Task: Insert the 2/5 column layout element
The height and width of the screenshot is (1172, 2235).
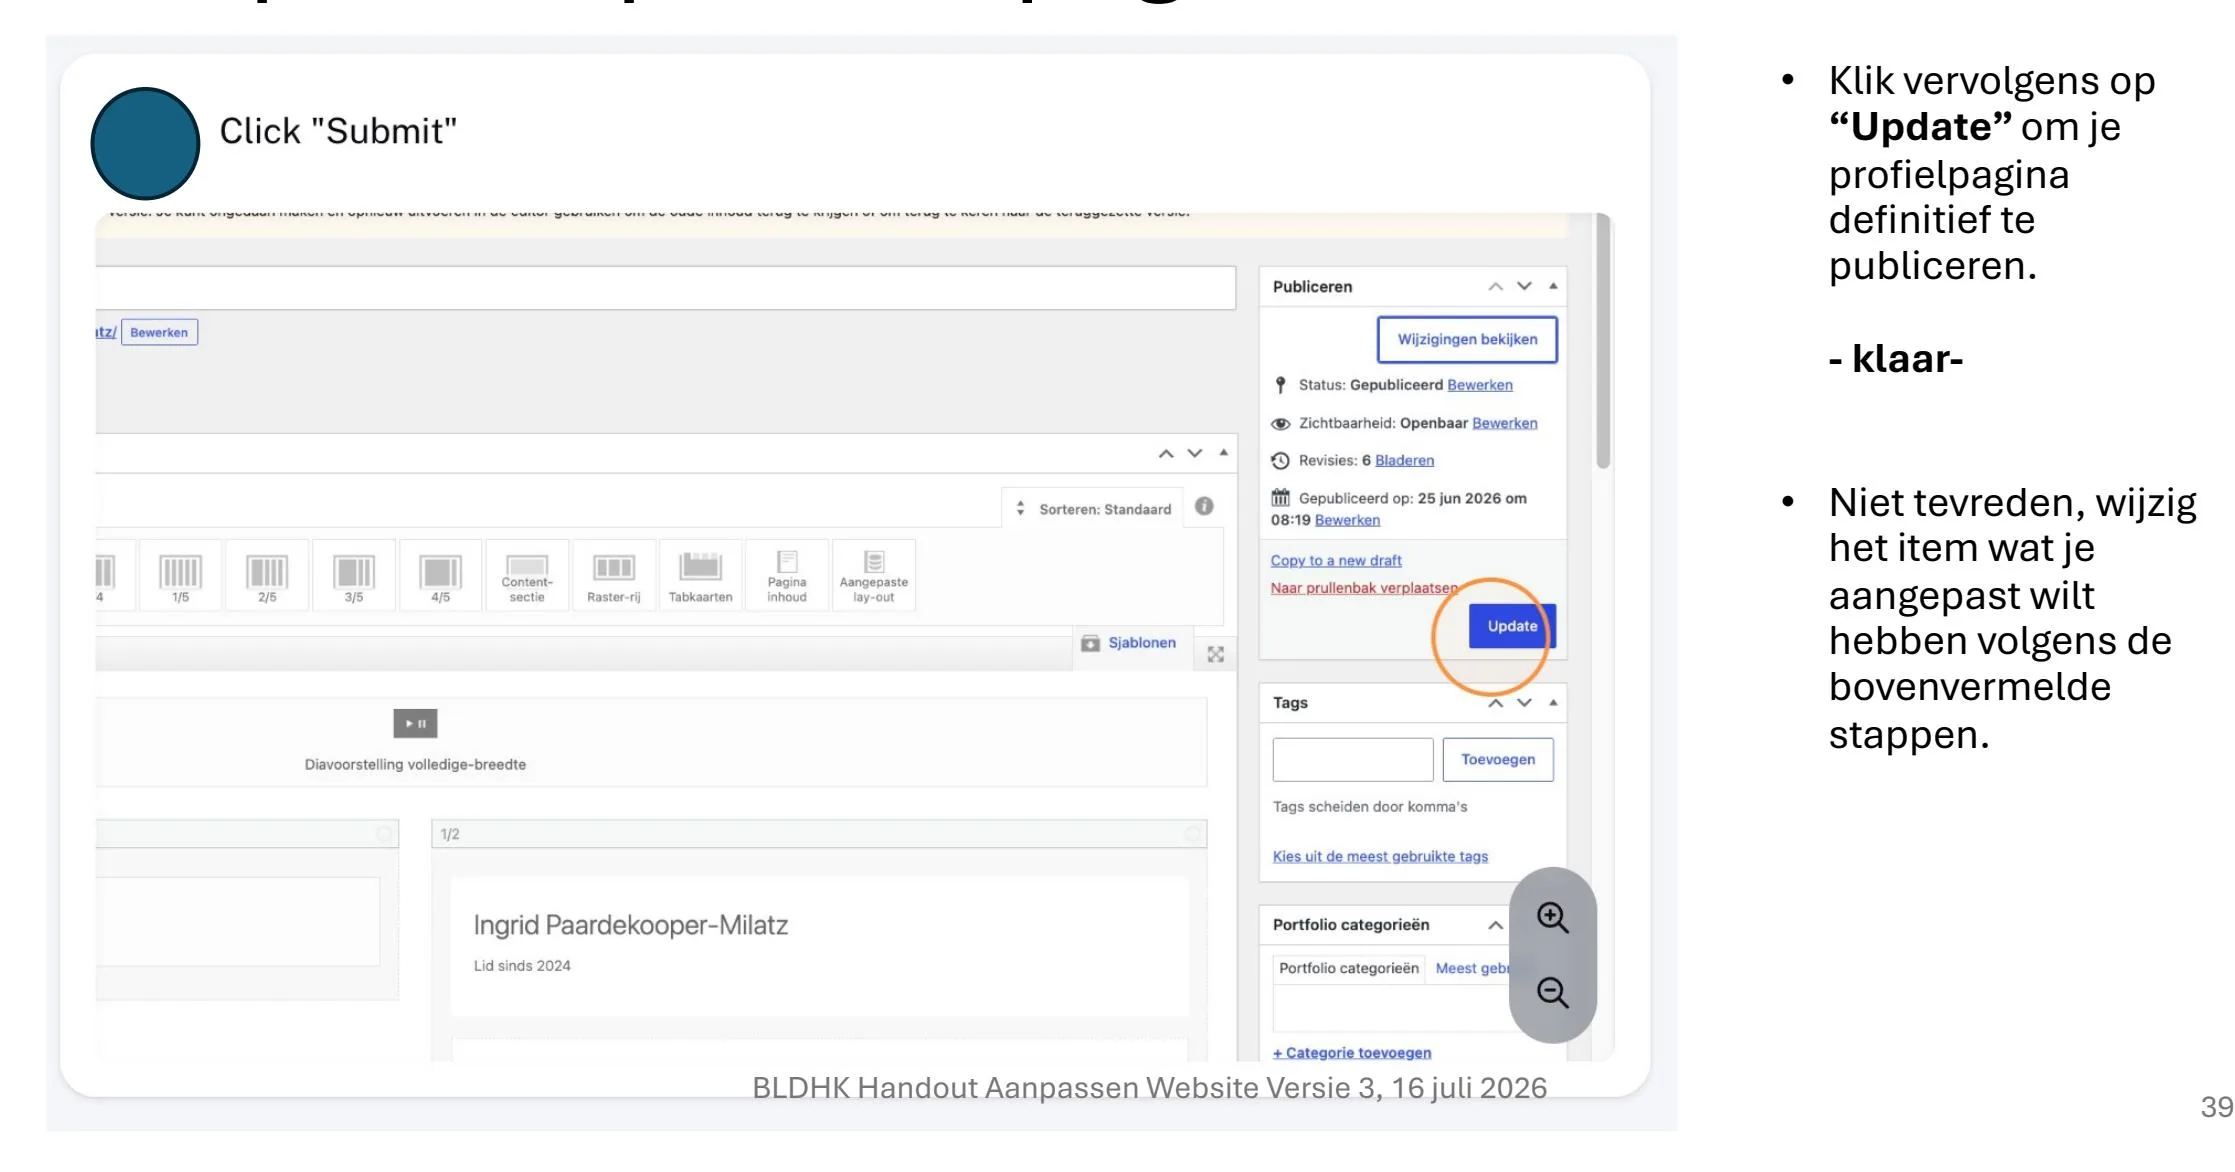Action: point(267,576)
